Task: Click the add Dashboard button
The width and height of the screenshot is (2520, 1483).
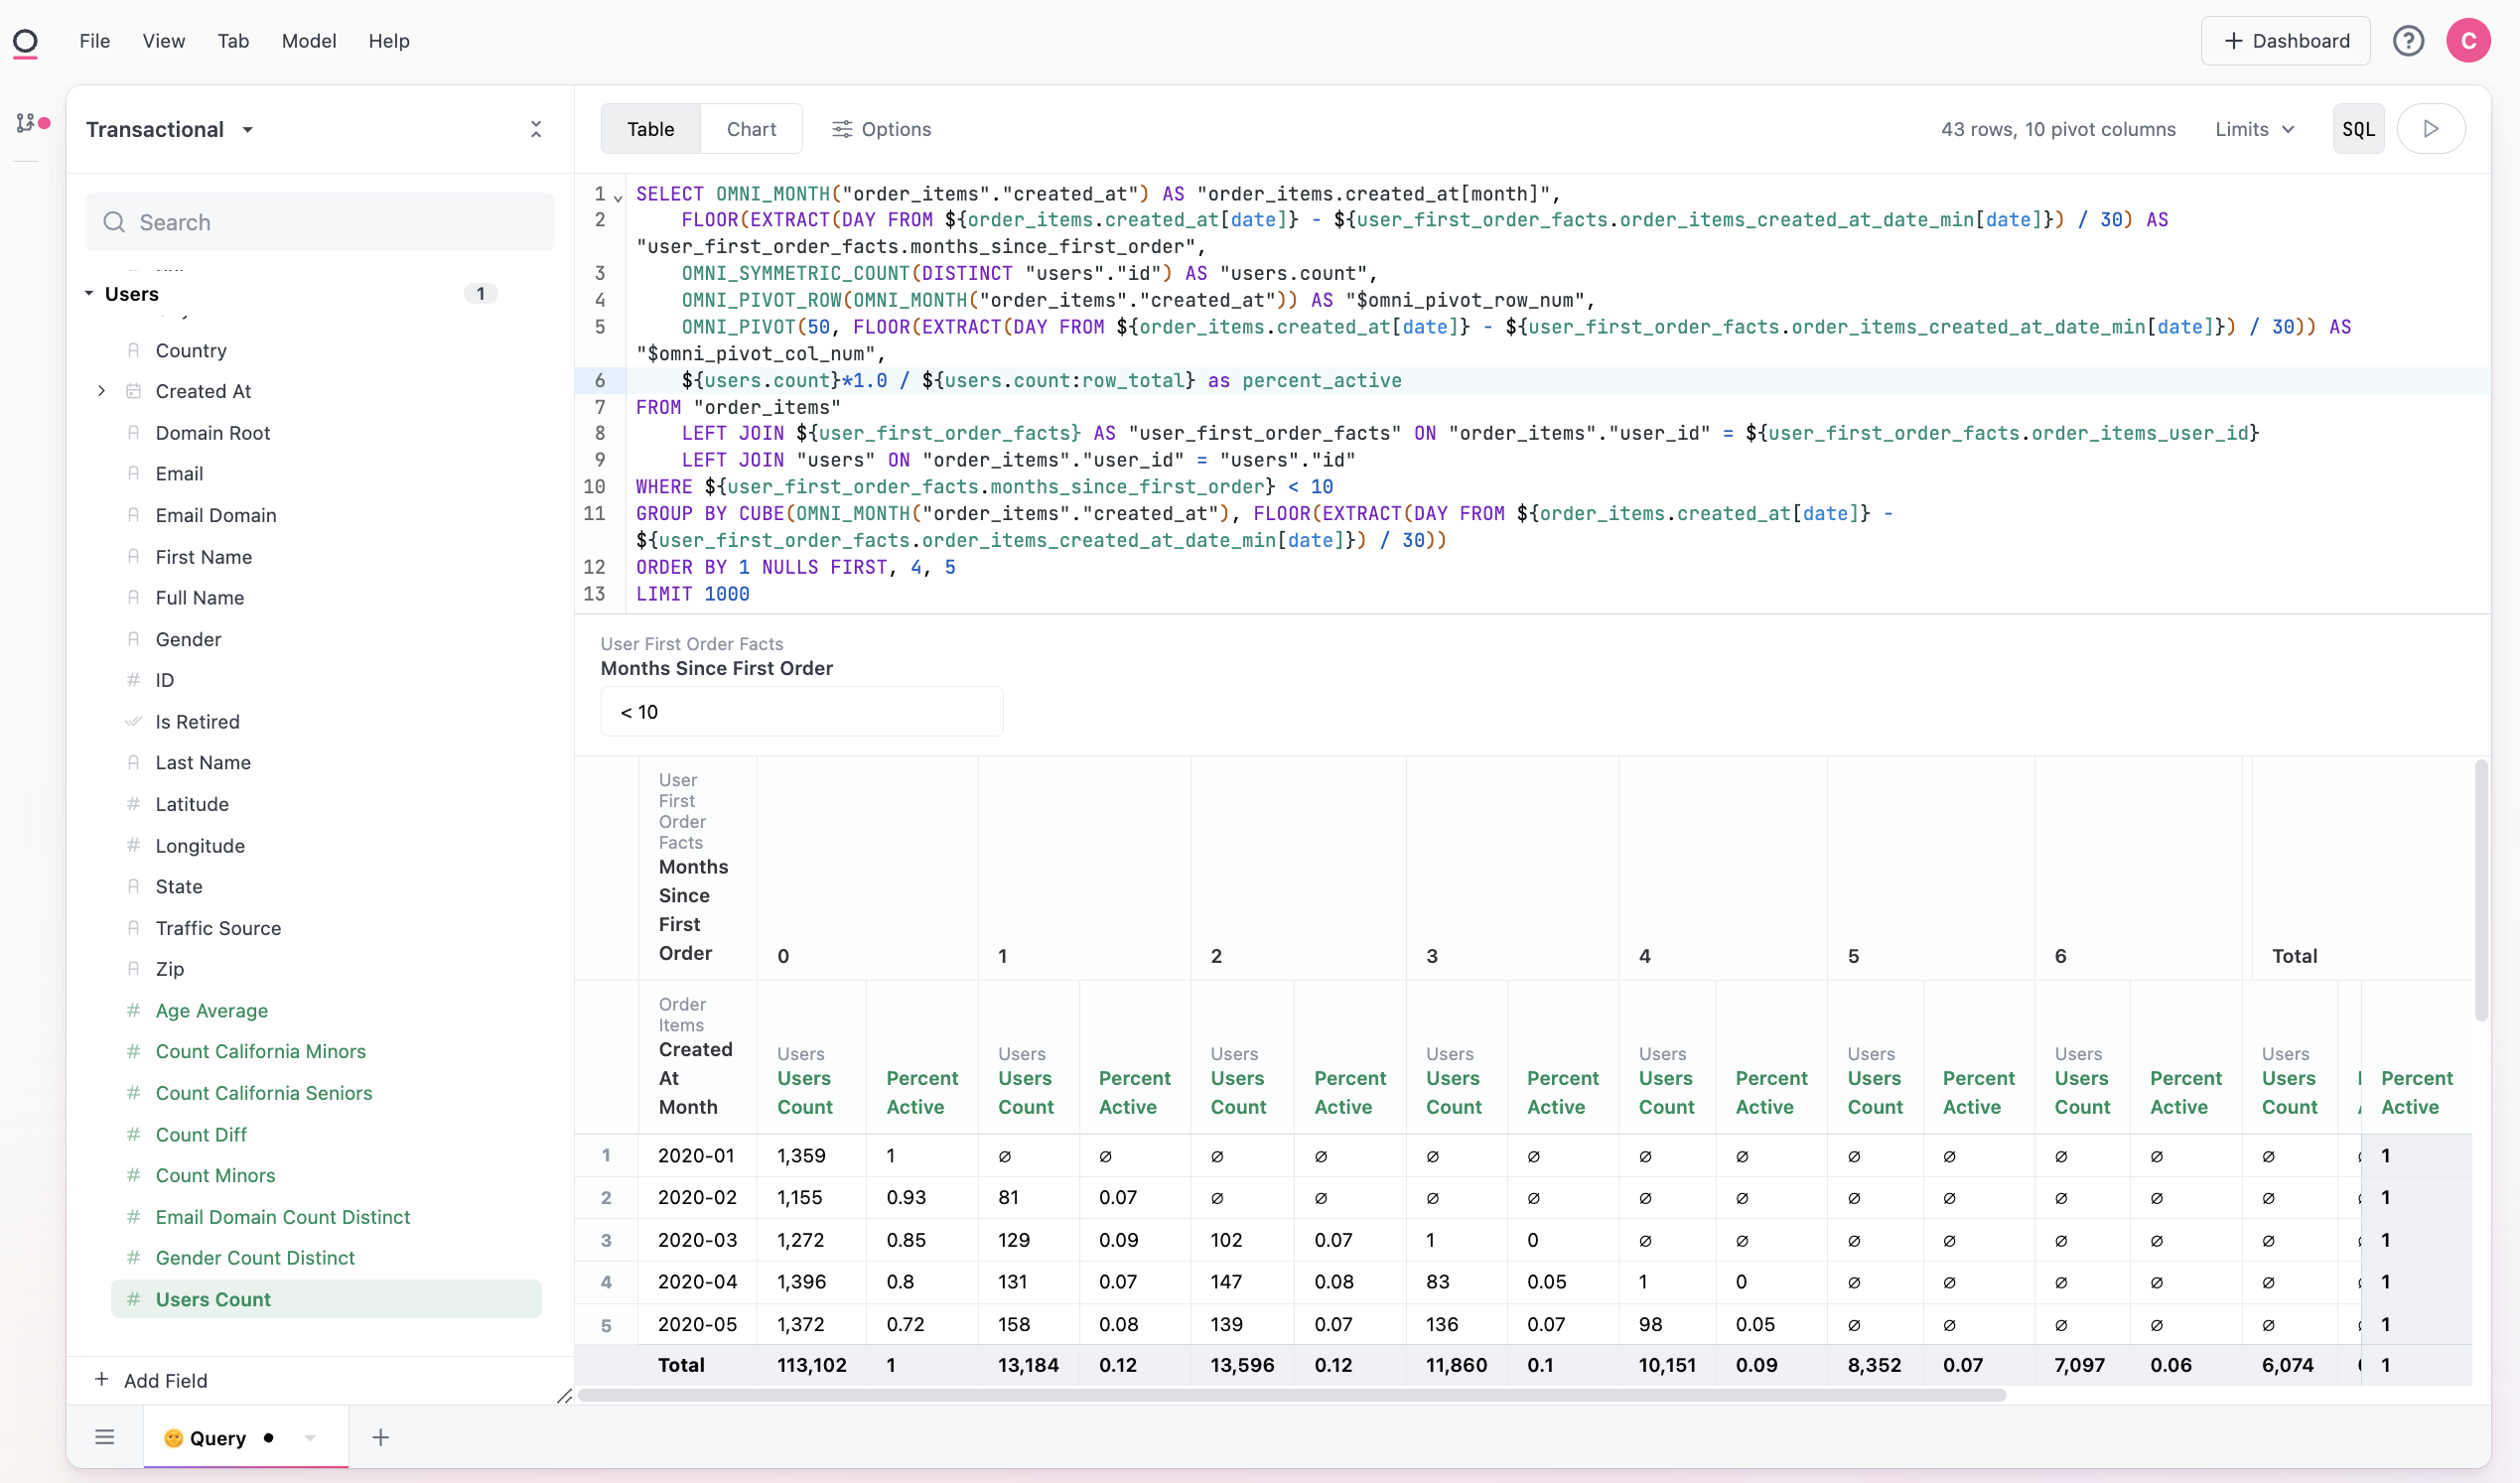Action: coord(2285,41)
